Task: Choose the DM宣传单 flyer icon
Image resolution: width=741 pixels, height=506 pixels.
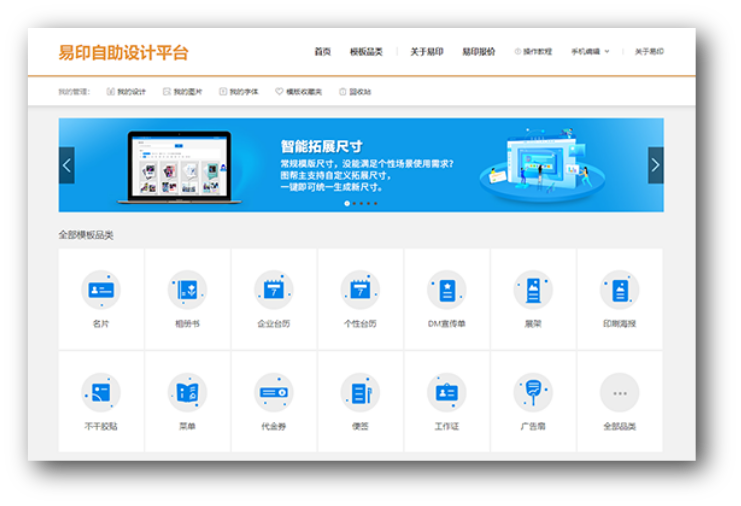Action: [447, 290]
